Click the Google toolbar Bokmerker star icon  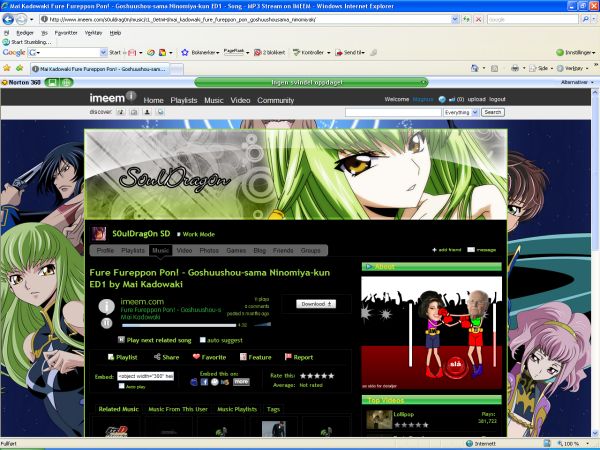pos(185,52)
